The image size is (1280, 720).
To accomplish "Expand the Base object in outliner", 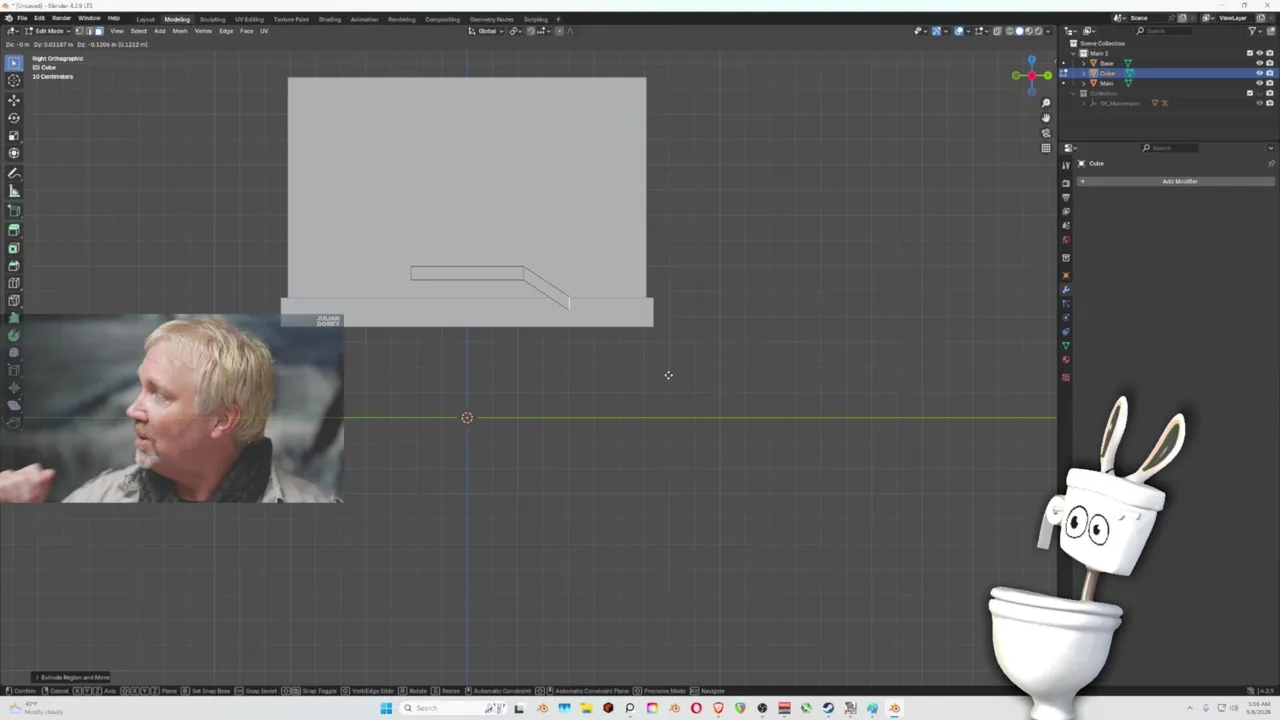I will coord(1083,63).
